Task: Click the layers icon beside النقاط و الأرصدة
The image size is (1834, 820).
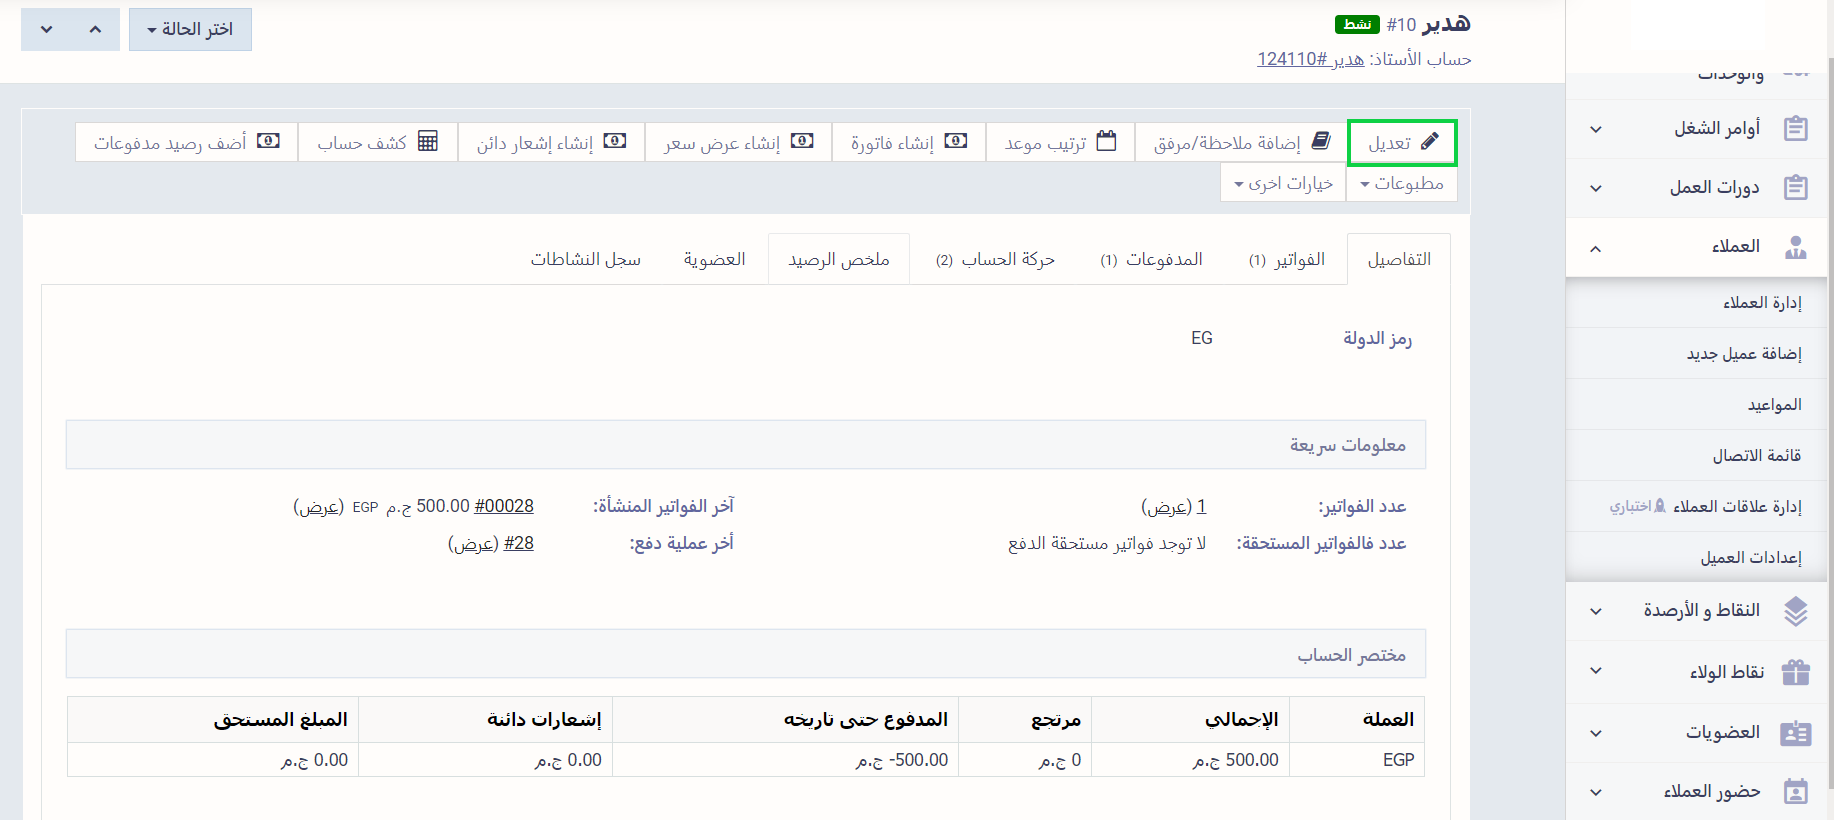Action: [x=1795, y=611]
